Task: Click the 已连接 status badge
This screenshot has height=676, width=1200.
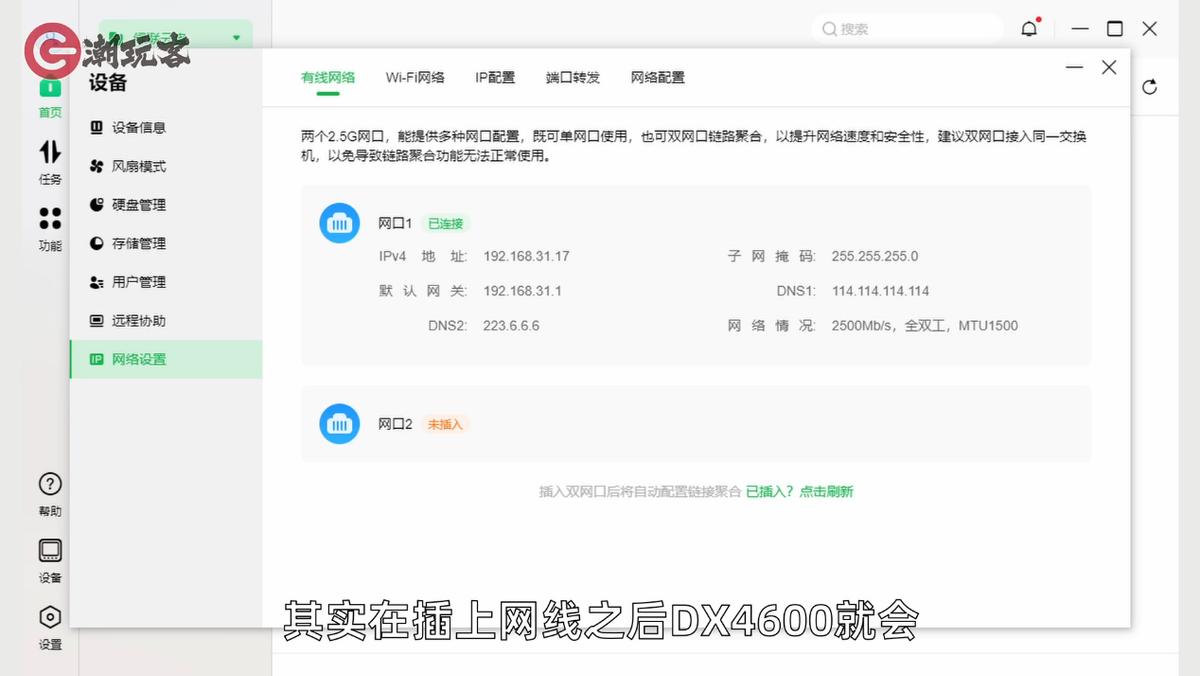Action: 446,223
